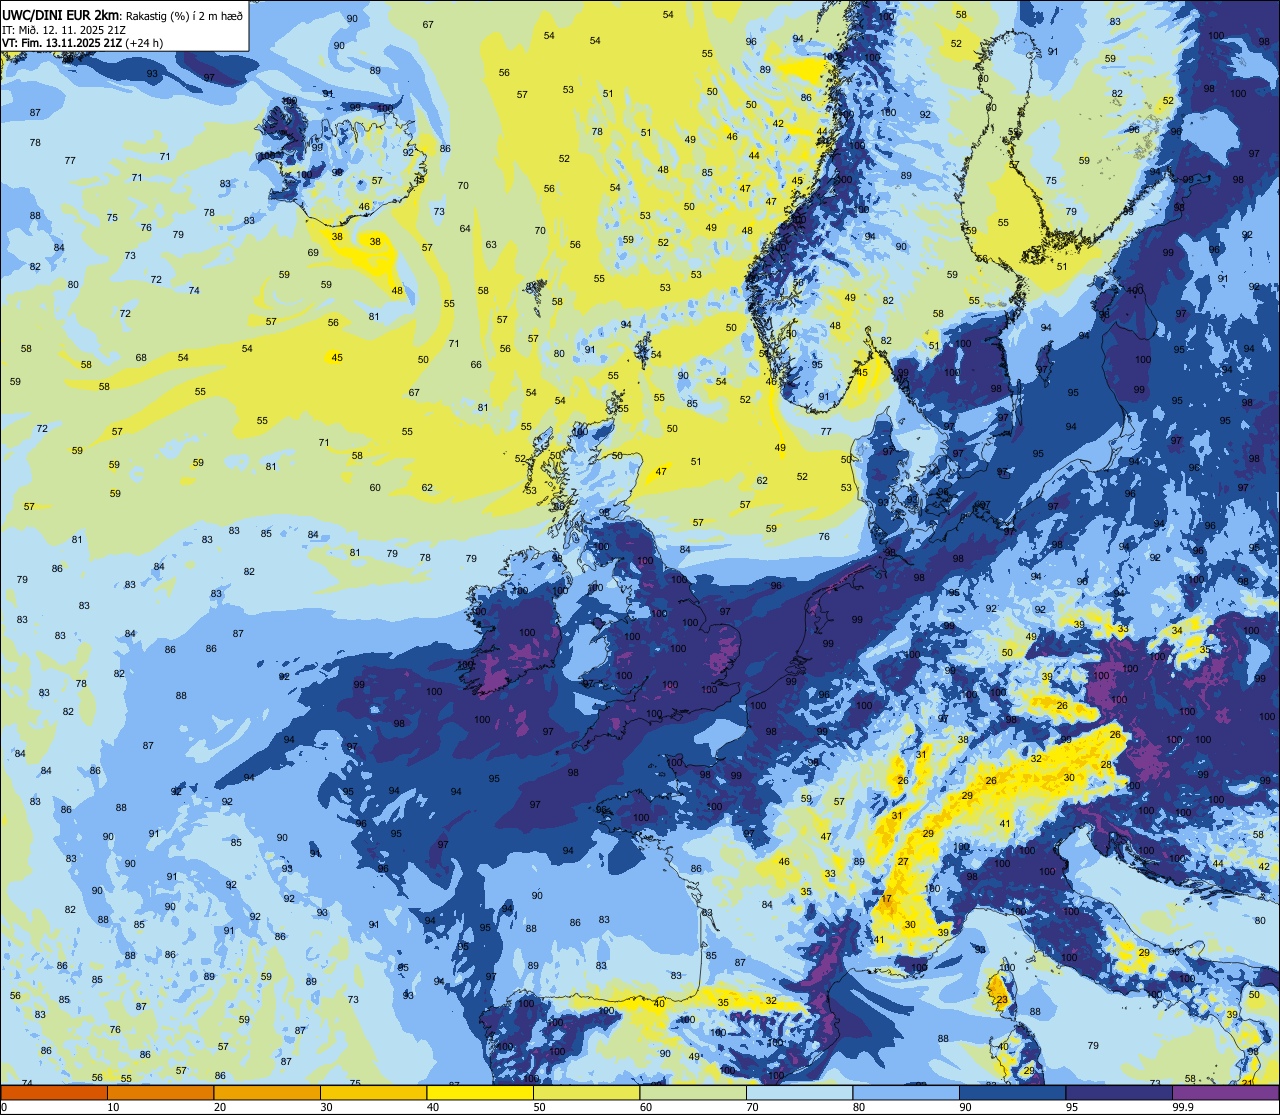This screenshot has height=1115, width=1280.
Task: Click the 80–90 medium blue legend swatch
Action: click(x=905, y=1092)
